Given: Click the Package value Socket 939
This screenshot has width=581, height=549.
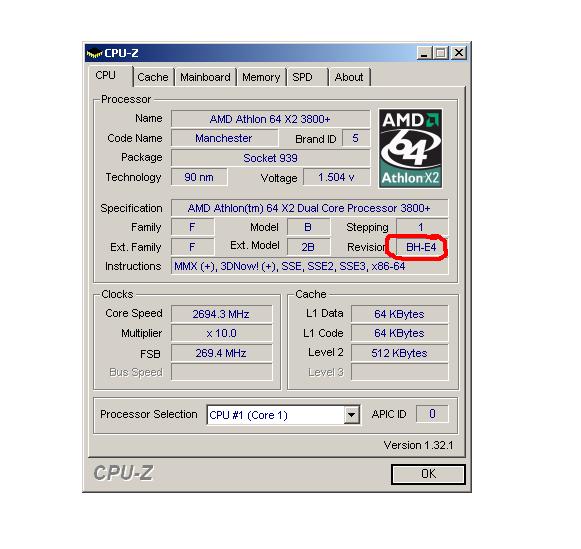Looking at the screenshot, I should pyautogui.click(x=270, y=158).
